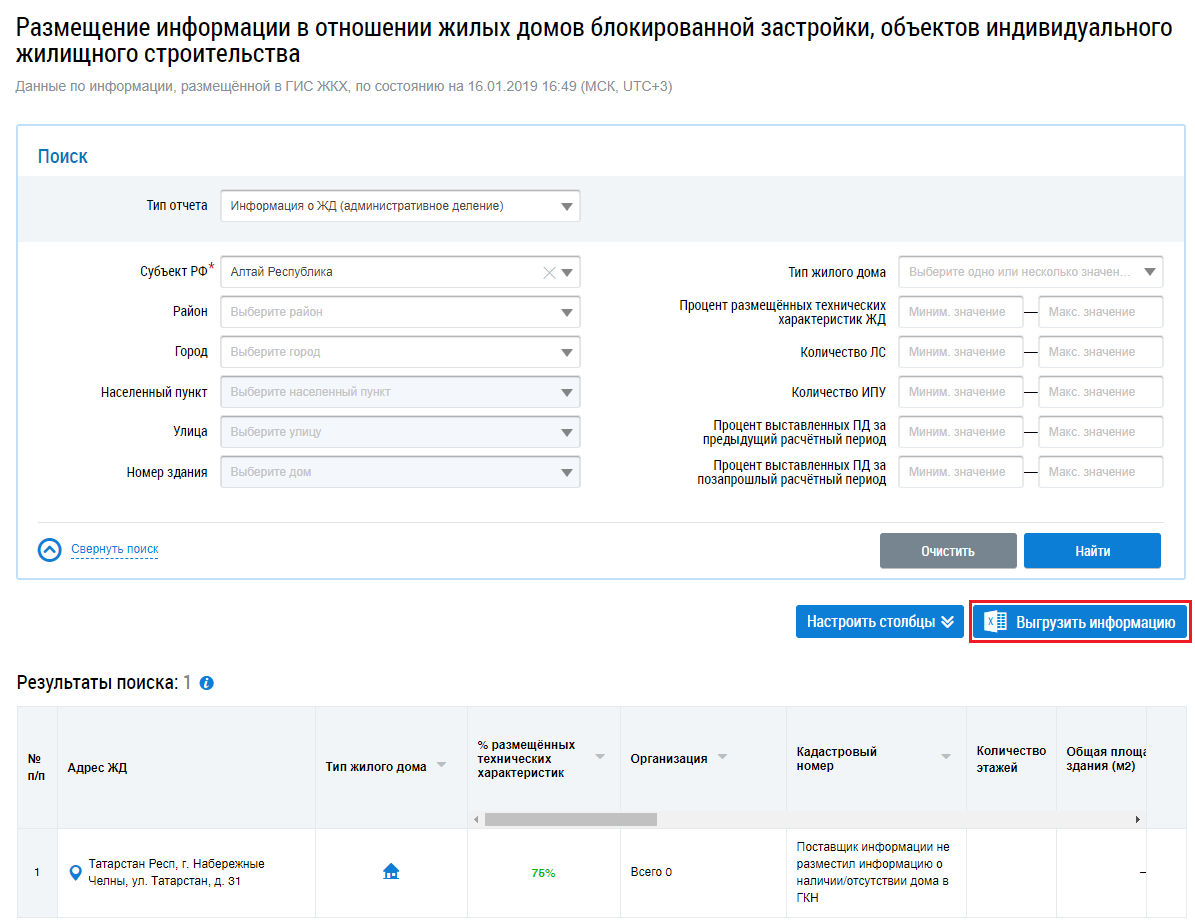Viewport: 1195px width, 924px height.
Task: Open filter arrow for Организация column
Action: point(722,757)
